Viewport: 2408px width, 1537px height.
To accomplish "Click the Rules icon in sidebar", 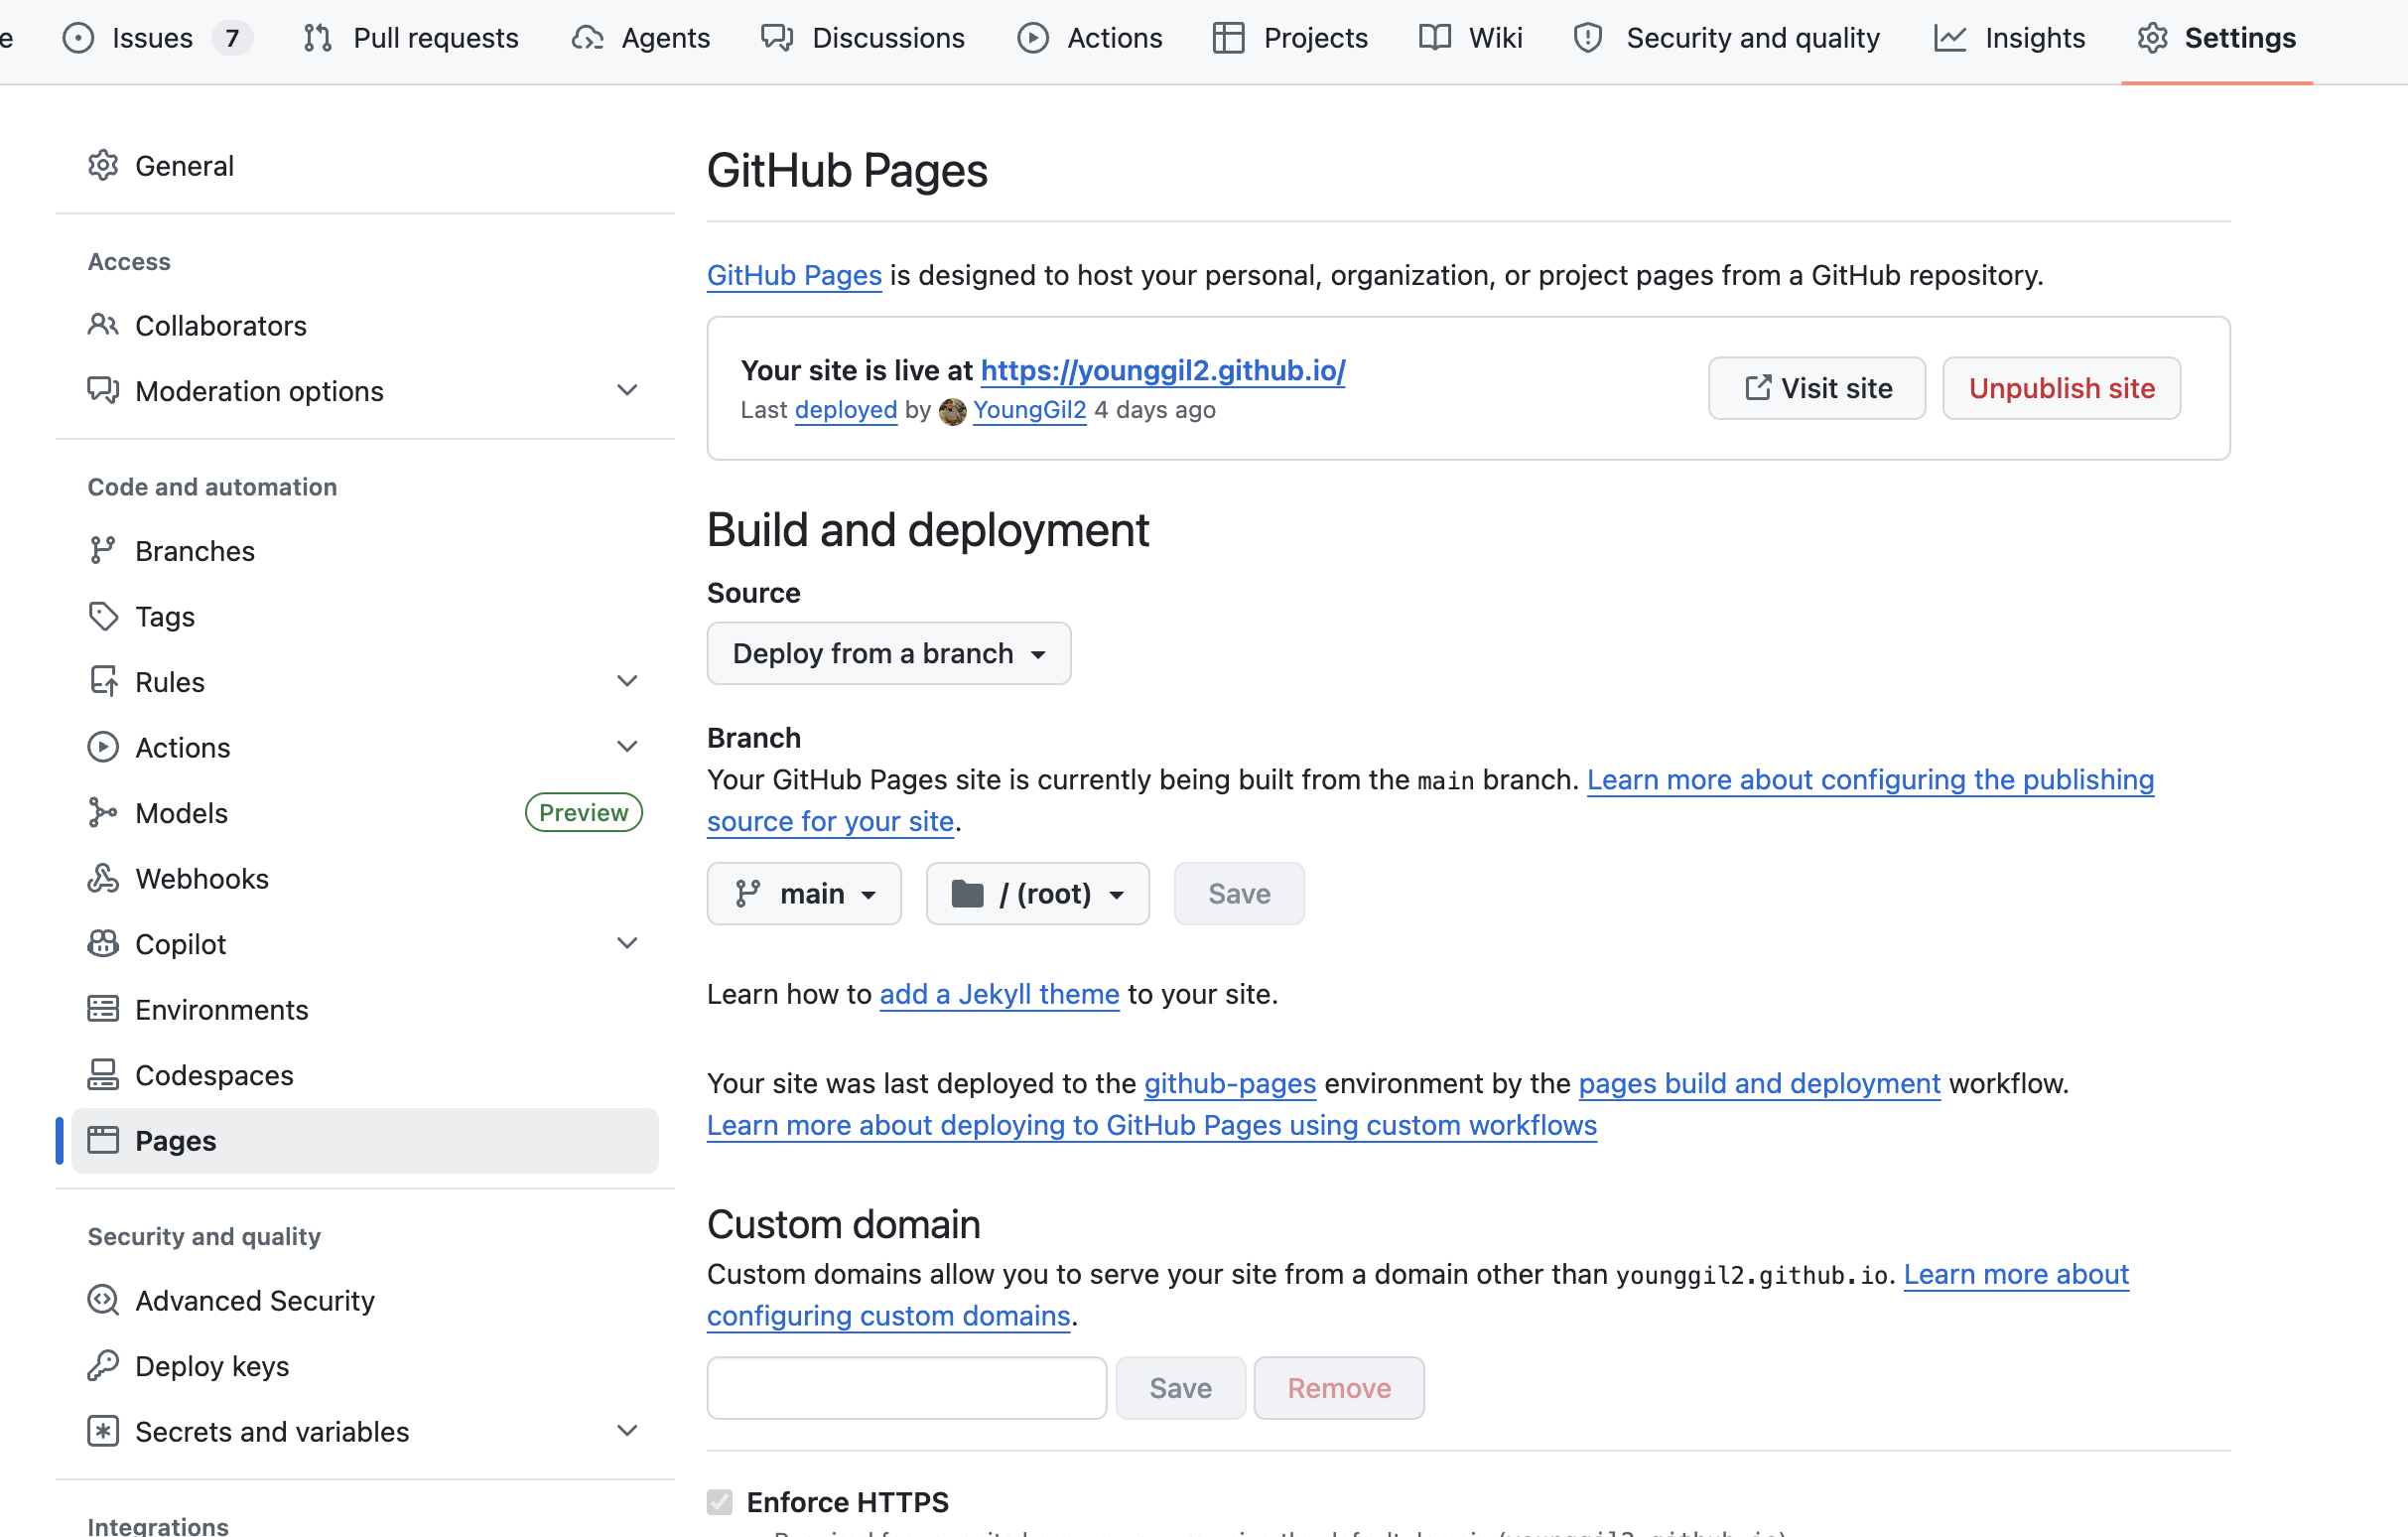I will [104, 681].
